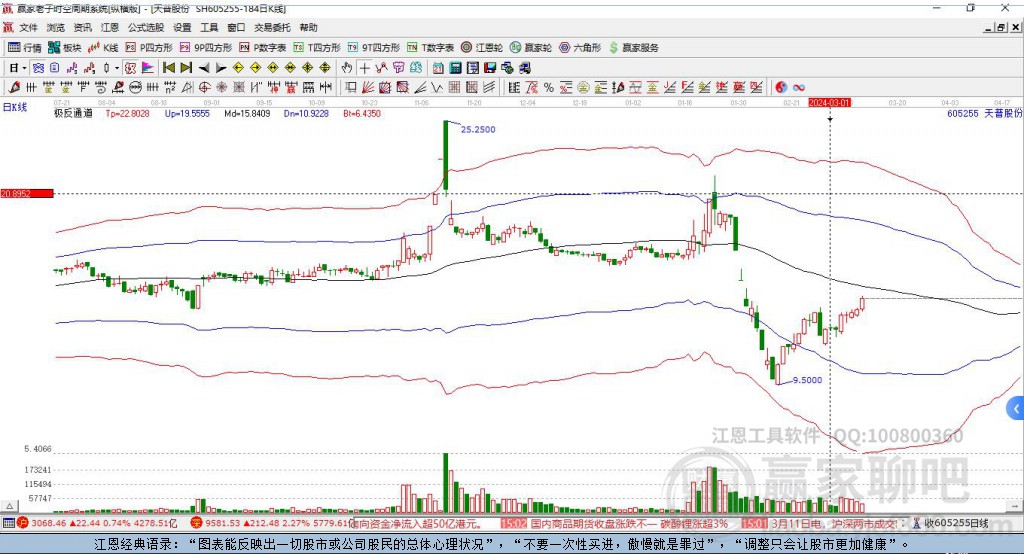Select the percent % drawing tool
Image resolution: width=1024 pixels, height=554 pixels.
(549, 88)
